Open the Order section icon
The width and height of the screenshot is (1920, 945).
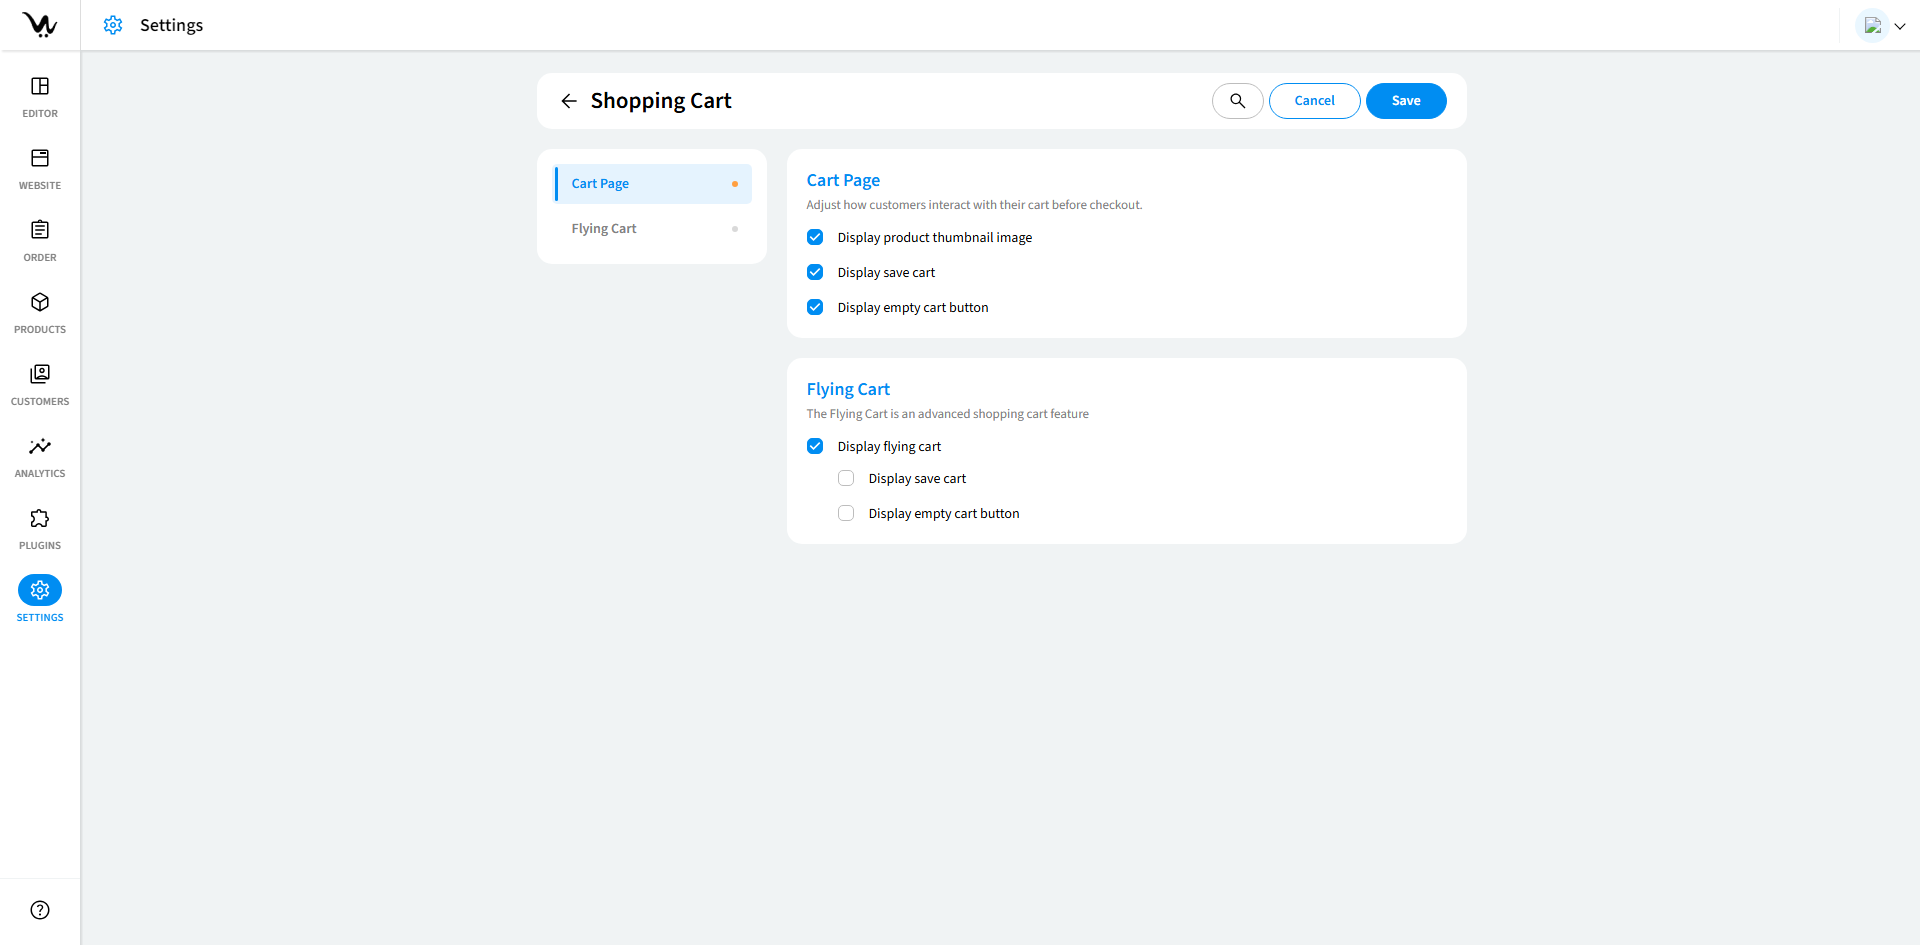pos(40,231)
